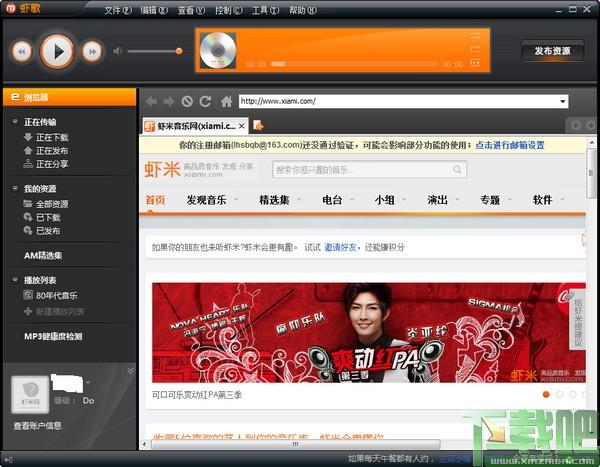Start playback with the play button
600x467 pixels.
(x=57, y=51)
